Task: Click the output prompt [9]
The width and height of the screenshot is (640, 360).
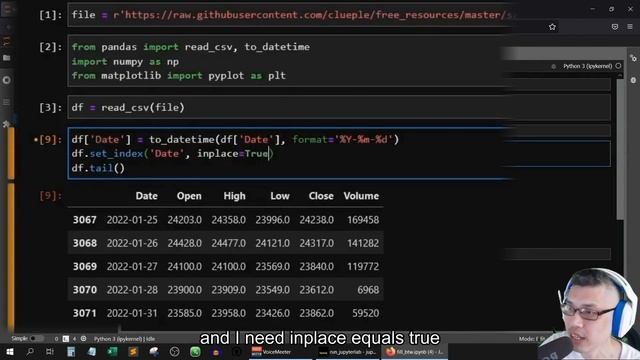Action: pyautogui.click(x=51, y=196)
